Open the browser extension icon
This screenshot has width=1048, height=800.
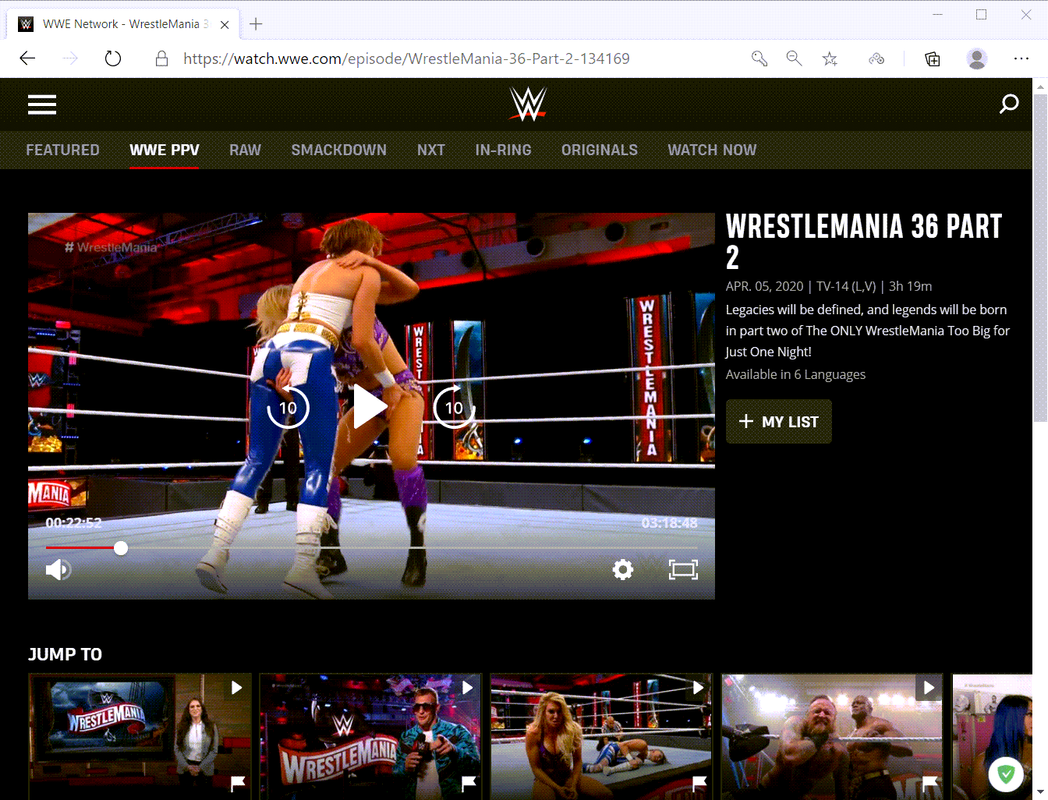(x=876, y=59)
